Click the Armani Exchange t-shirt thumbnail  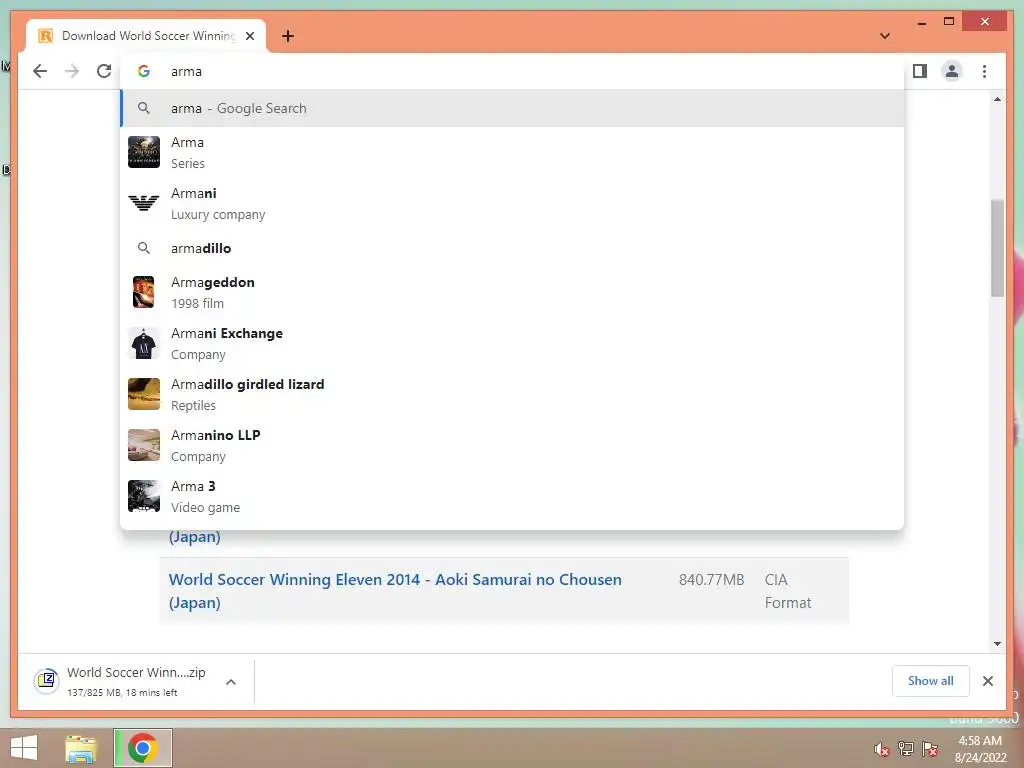tap(144, 343)
